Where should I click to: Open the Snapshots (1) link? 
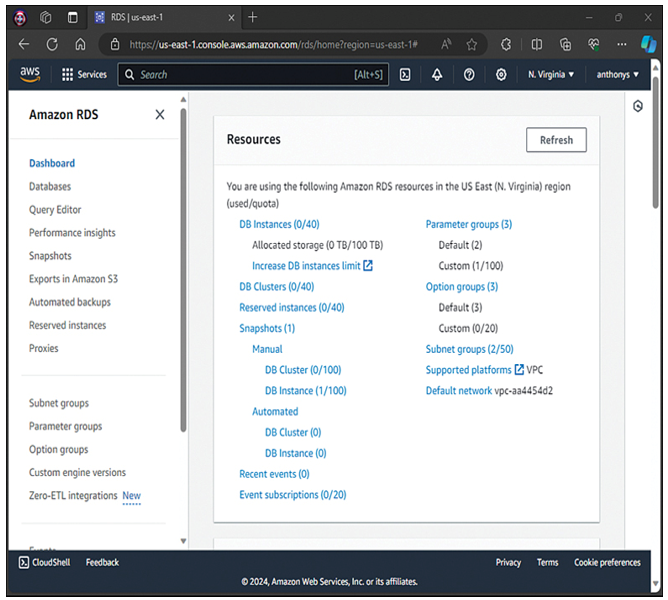point(267,328)
